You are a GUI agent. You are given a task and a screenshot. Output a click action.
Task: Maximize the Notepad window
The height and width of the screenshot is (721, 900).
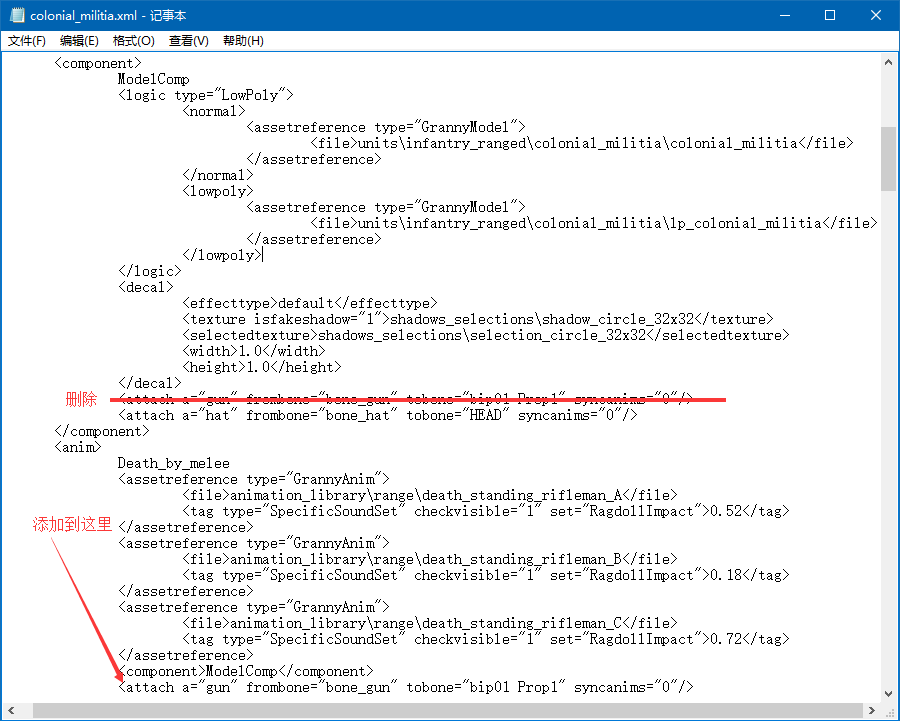(830, 15)
